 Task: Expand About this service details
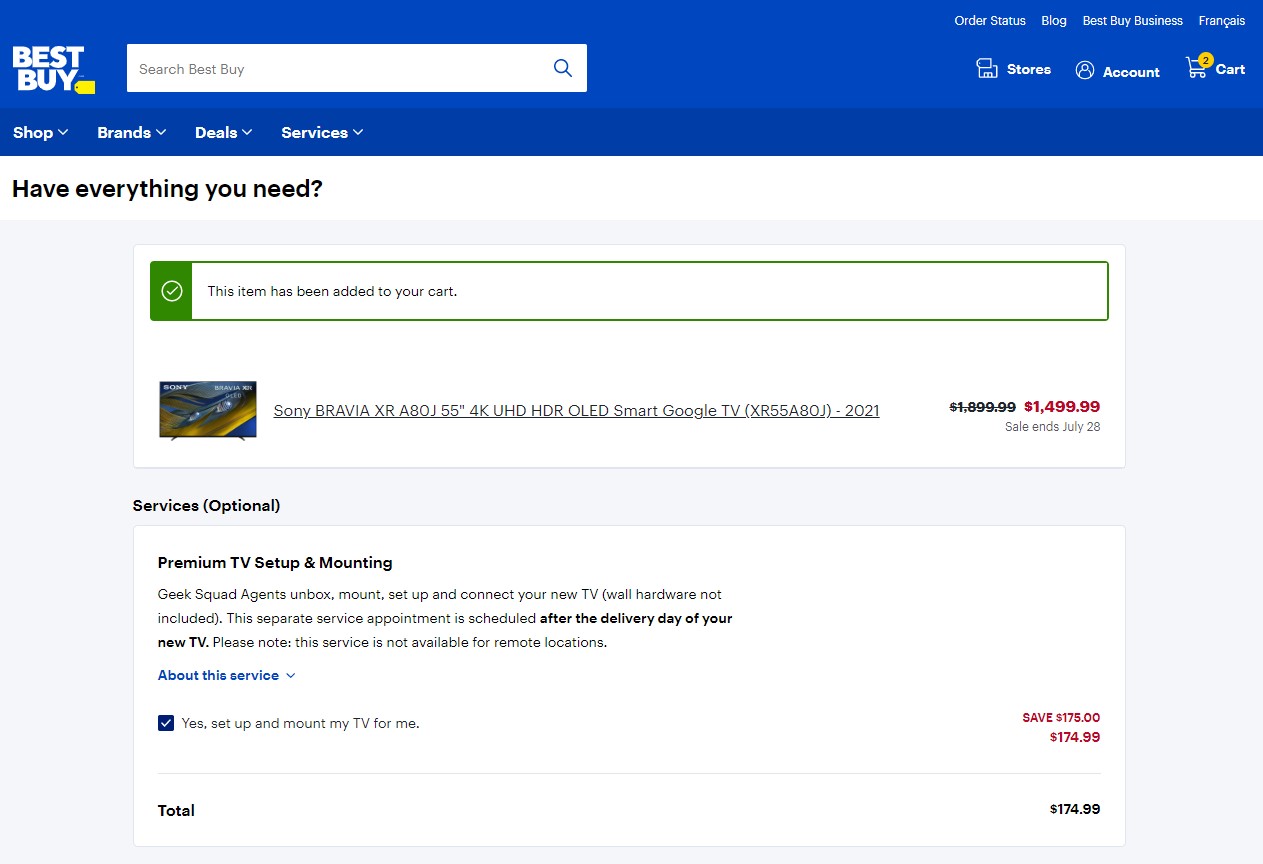227,675
